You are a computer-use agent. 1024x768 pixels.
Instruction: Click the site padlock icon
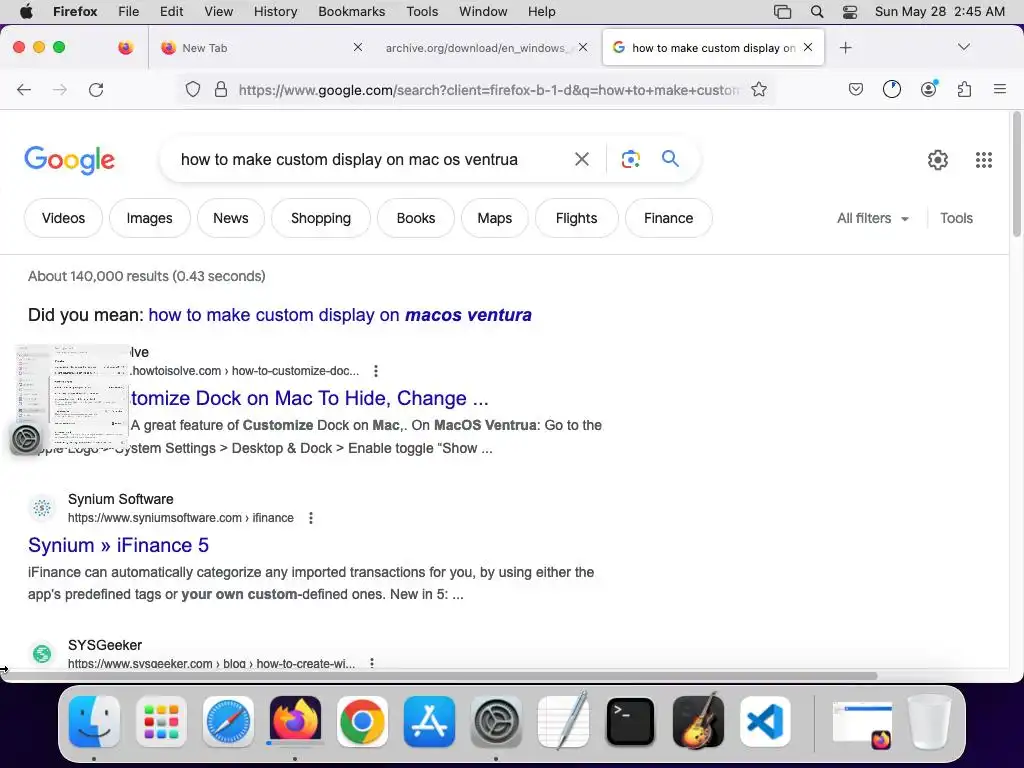(221, 89)
